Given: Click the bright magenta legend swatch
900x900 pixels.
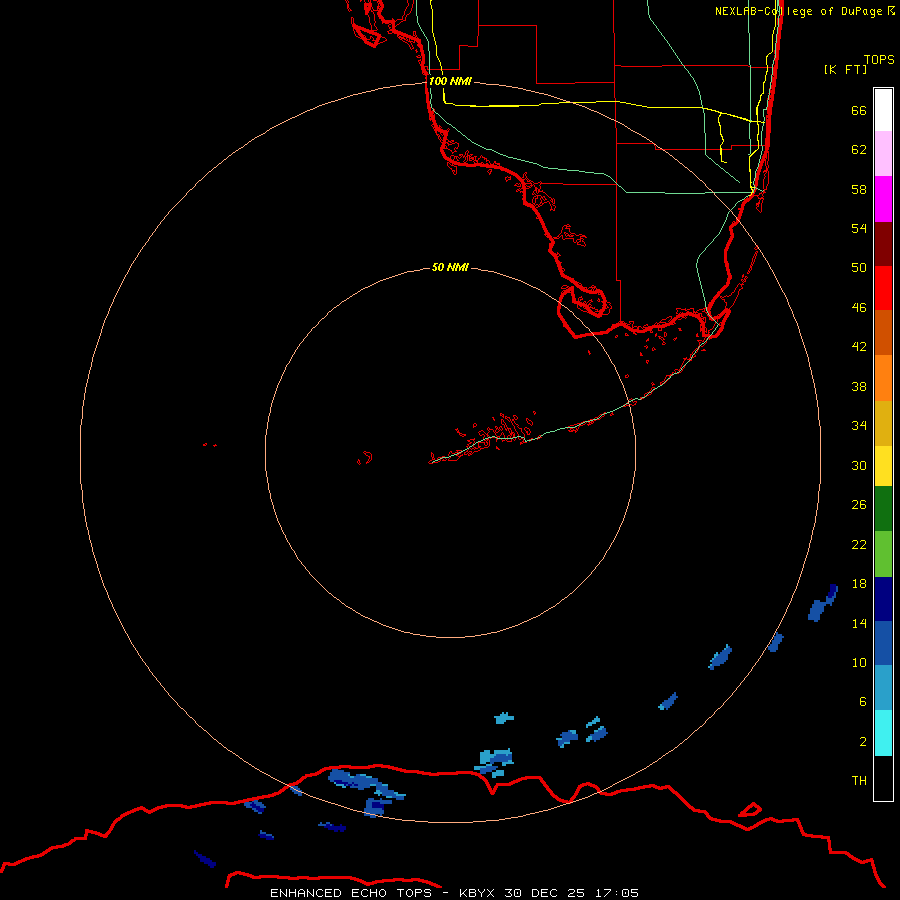Looking at the screenshot, I should point(883,199).
